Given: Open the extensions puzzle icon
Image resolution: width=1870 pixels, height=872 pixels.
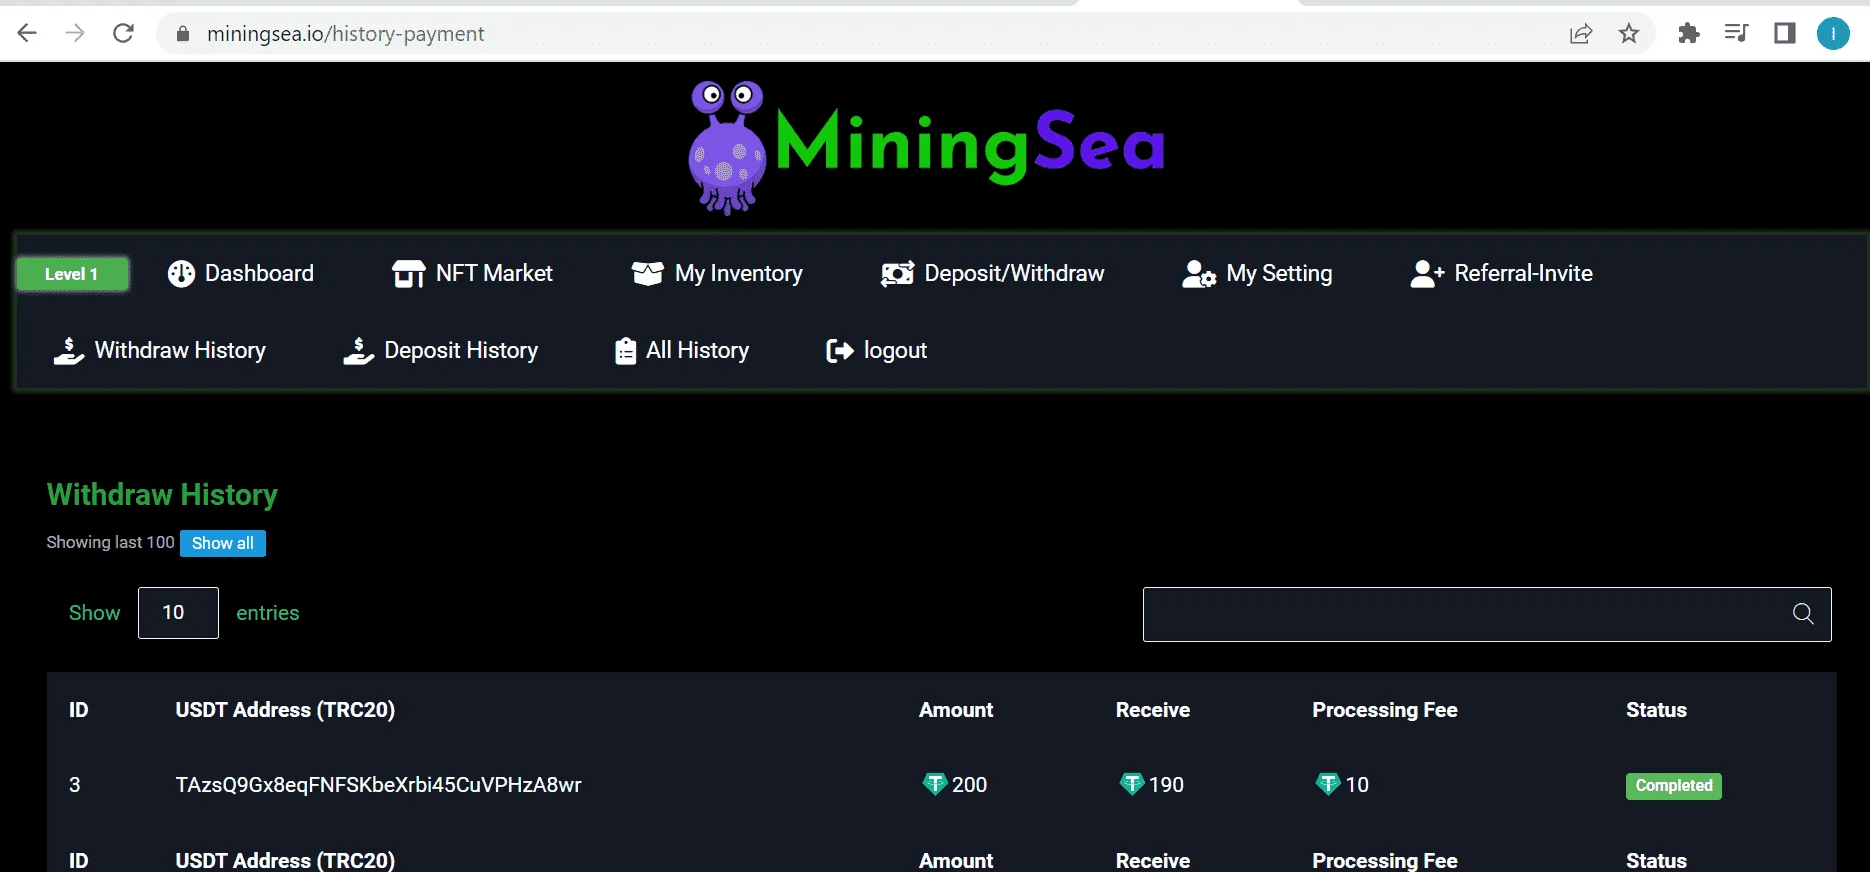Looking at the screenshot, I should point(1689,33).
